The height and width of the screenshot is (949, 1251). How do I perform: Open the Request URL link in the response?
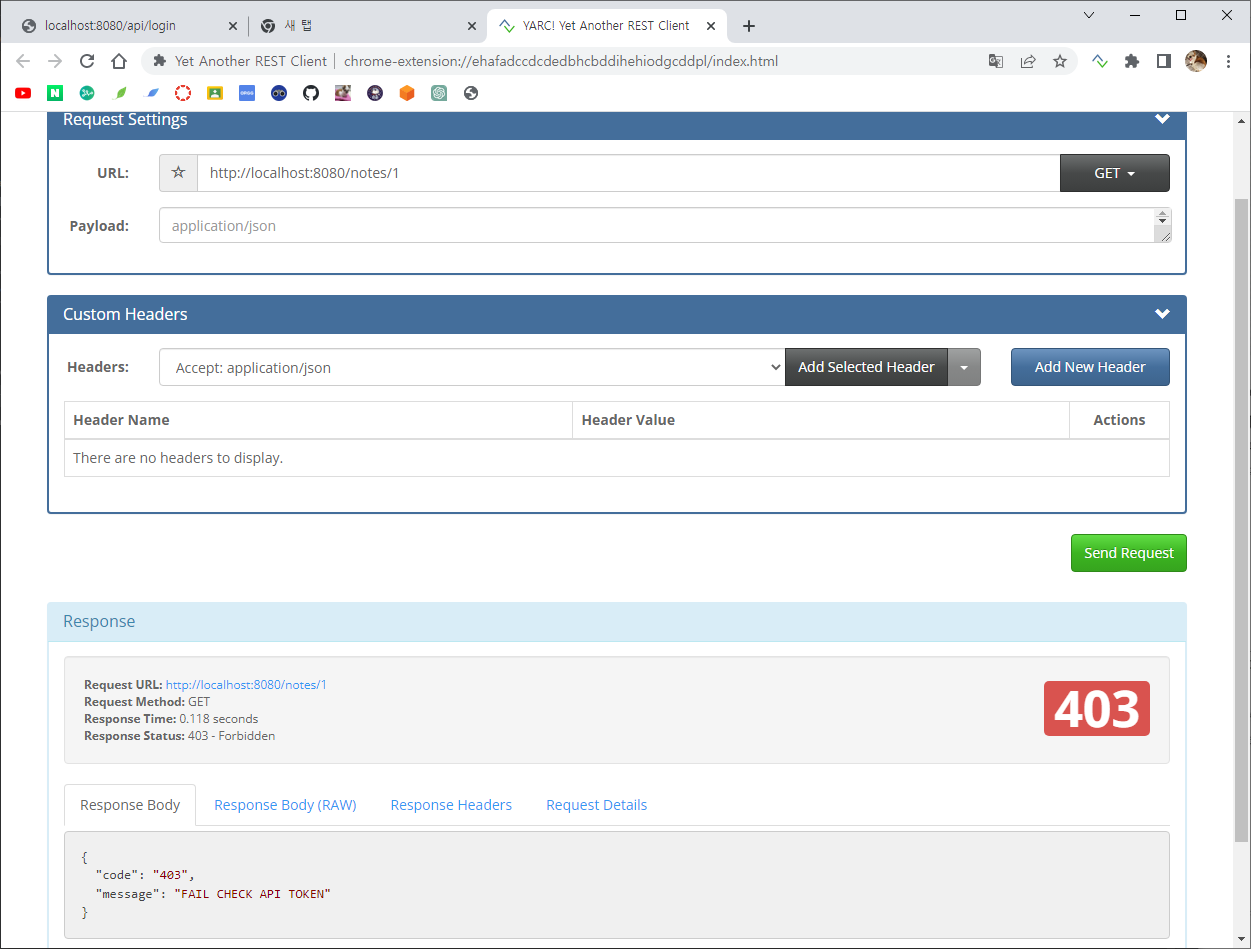pyautogui.click(x=246, y=685)
